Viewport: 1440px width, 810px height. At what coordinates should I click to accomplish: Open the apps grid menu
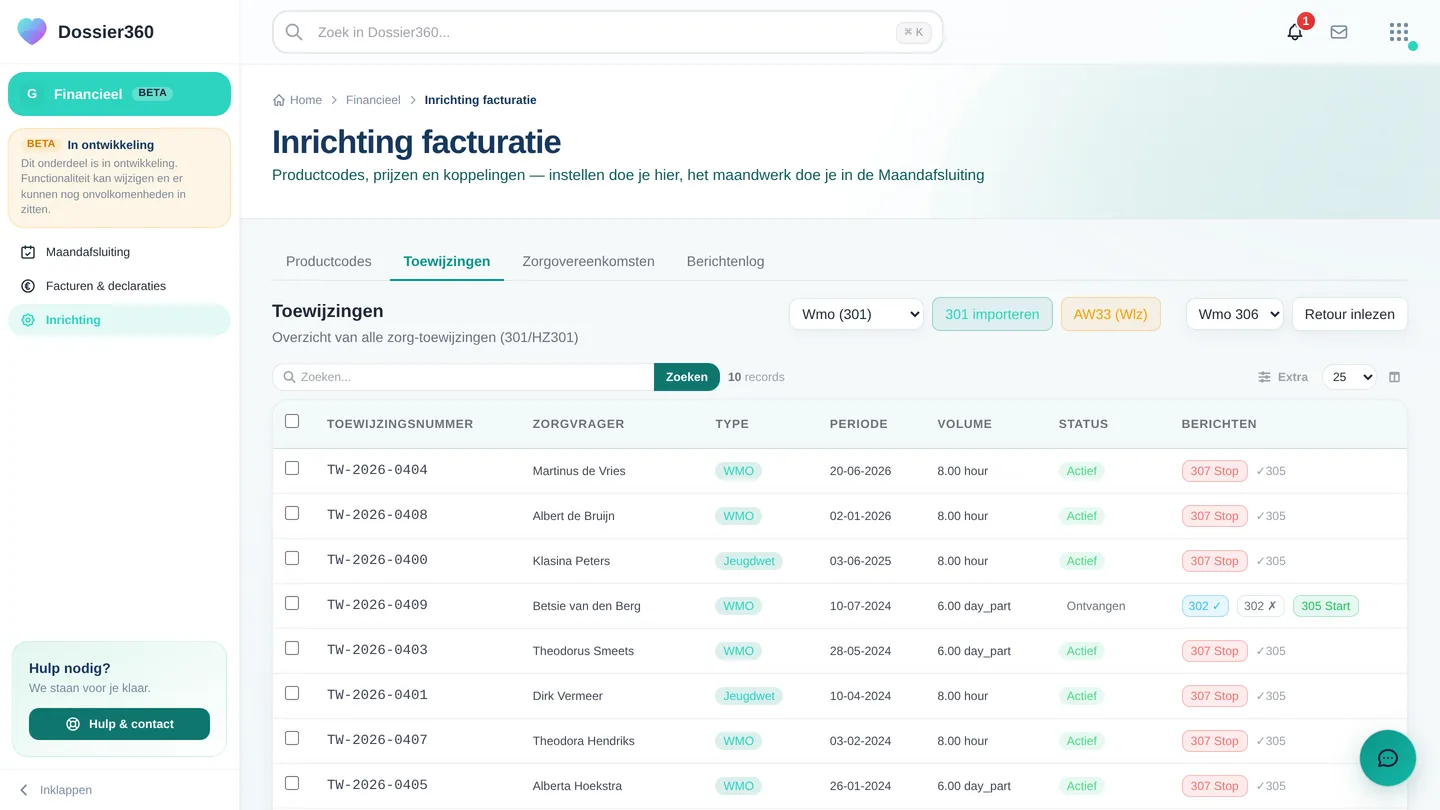[1399, 32]
